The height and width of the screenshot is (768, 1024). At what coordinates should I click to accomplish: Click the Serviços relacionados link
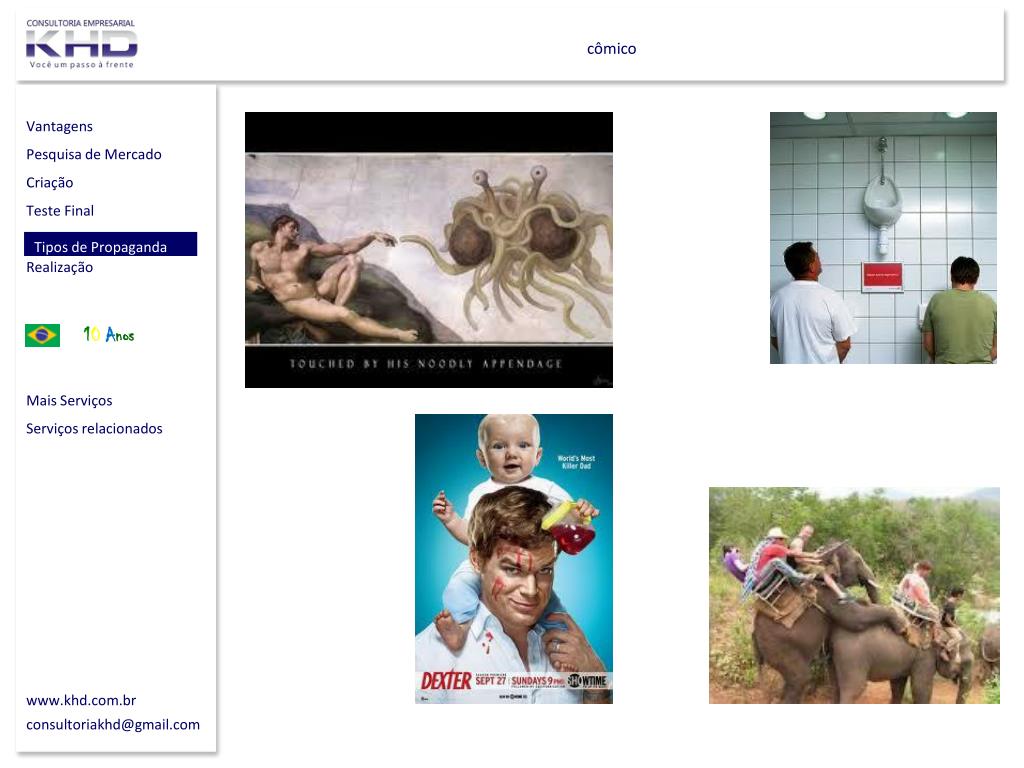[x=94, y=428]
